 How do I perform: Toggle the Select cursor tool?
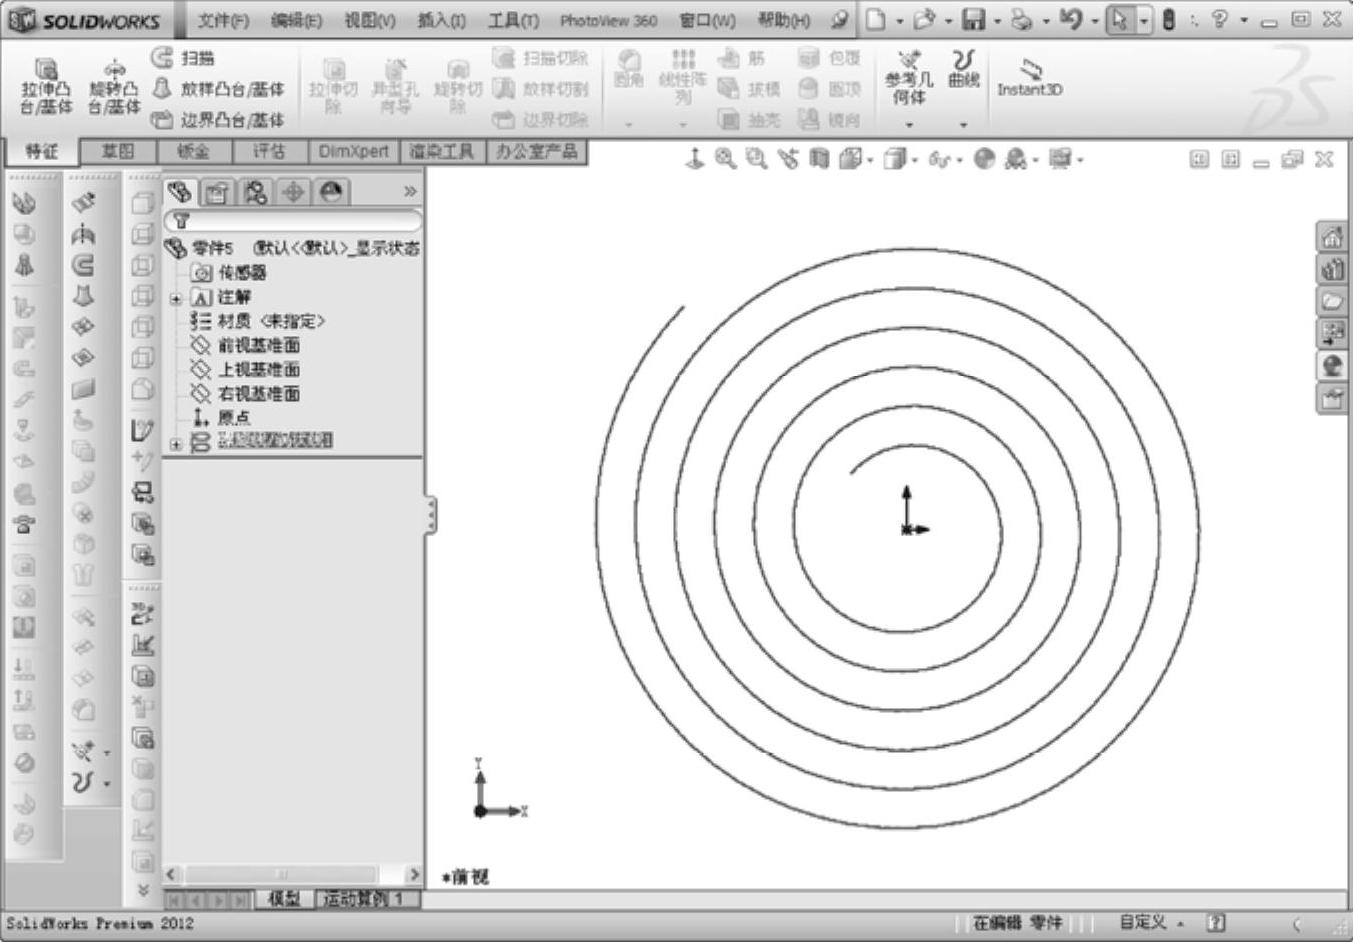pos(1120,19)
